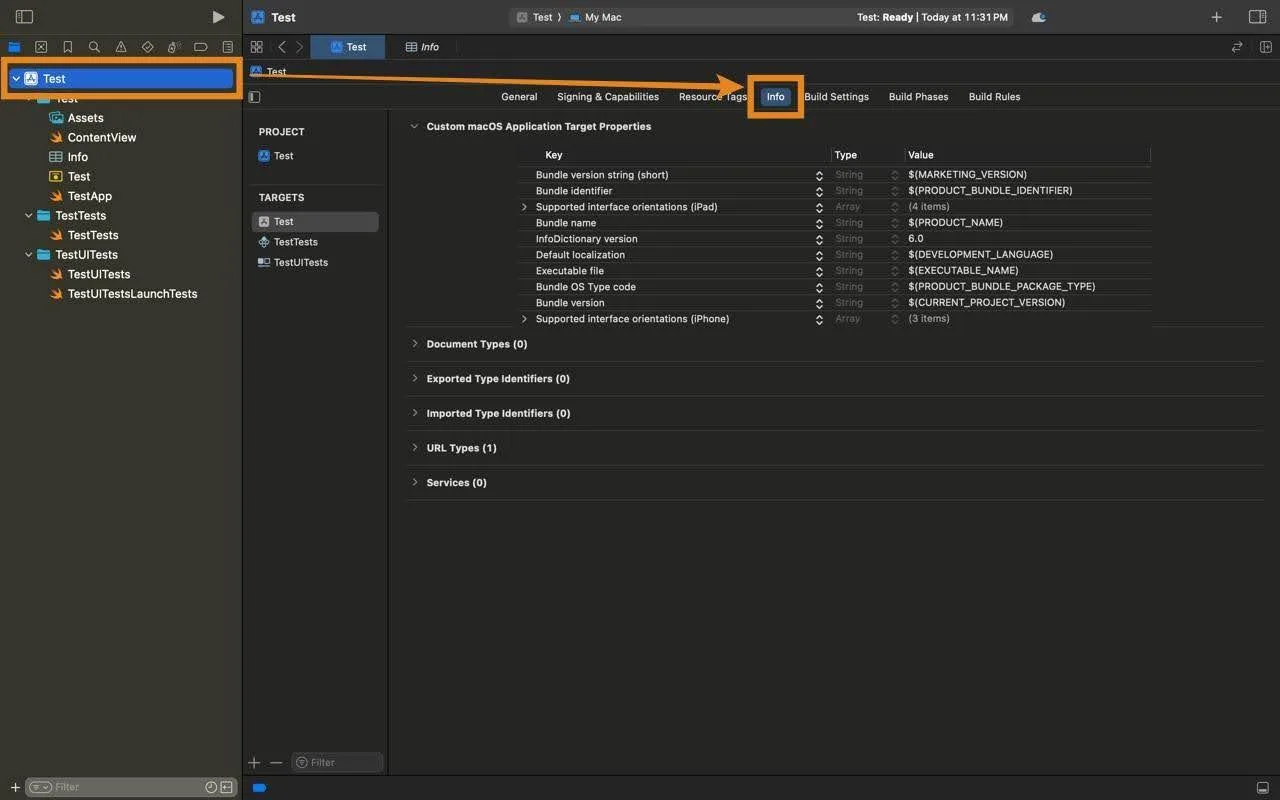Open the Test scheme and My Mac destination selector
1280x800 pixels.
pos(569,17)
